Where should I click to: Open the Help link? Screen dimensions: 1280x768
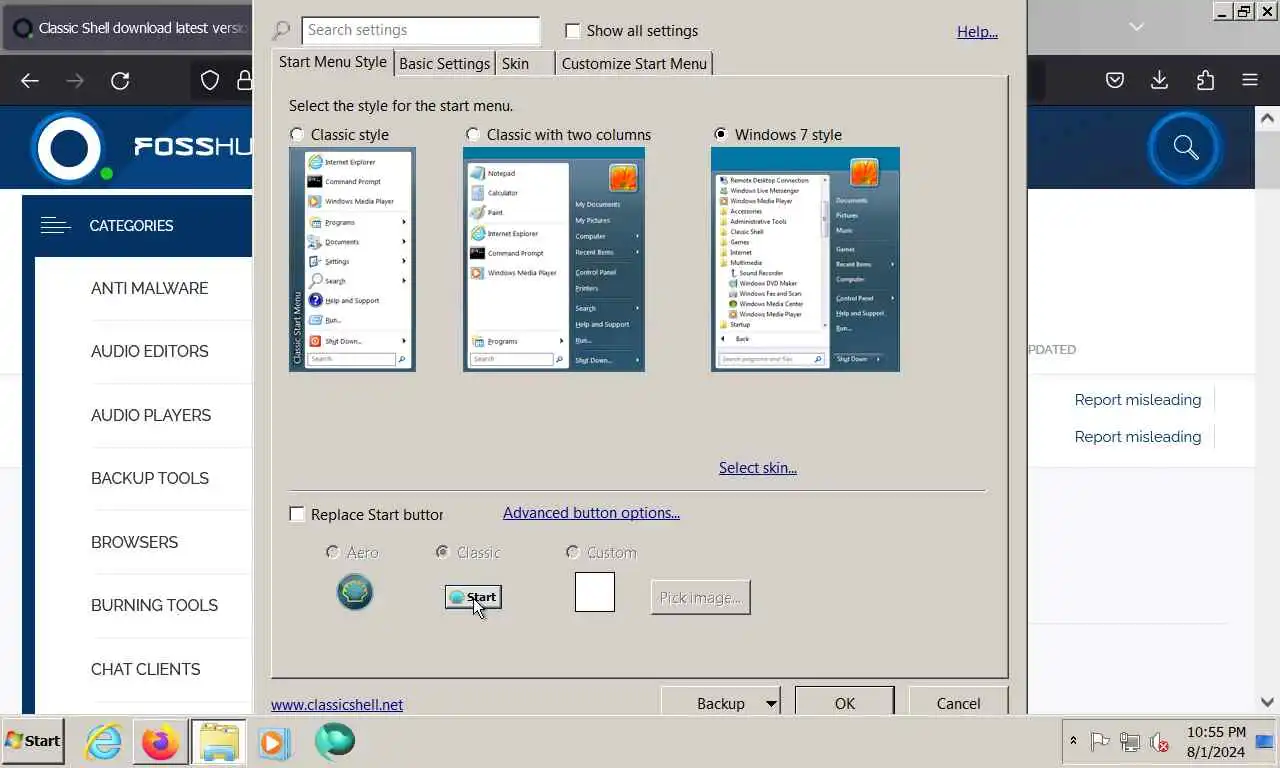(977, 32)
